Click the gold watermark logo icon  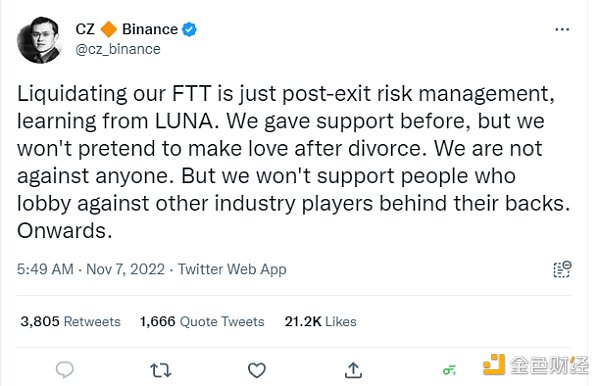[494, 365]
